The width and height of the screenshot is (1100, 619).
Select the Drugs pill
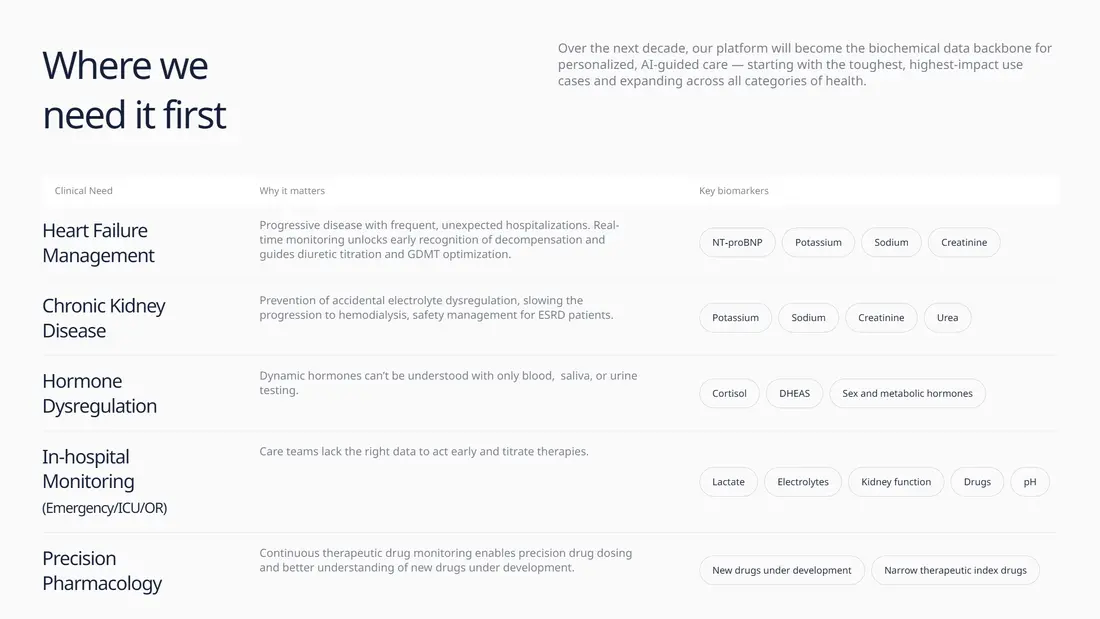(977, 482)
